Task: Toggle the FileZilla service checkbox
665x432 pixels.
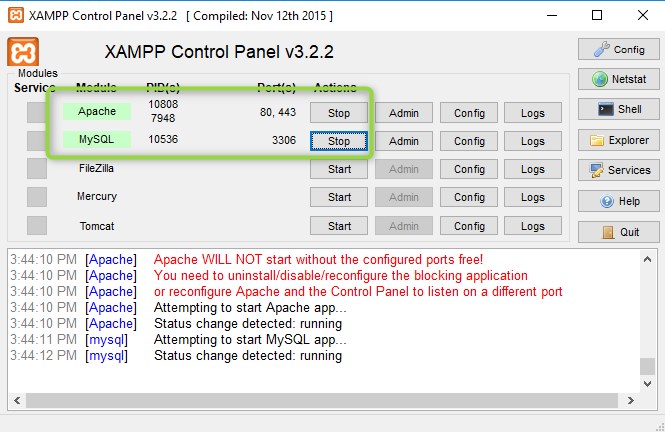Action: pyautogui.click(x=37, y=169)
